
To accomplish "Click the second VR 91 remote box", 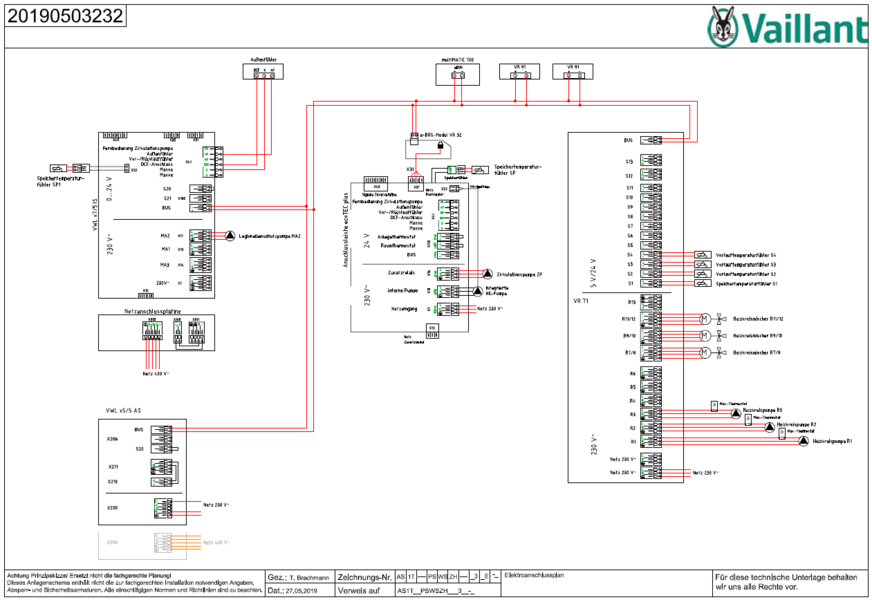I will (573, 71).
